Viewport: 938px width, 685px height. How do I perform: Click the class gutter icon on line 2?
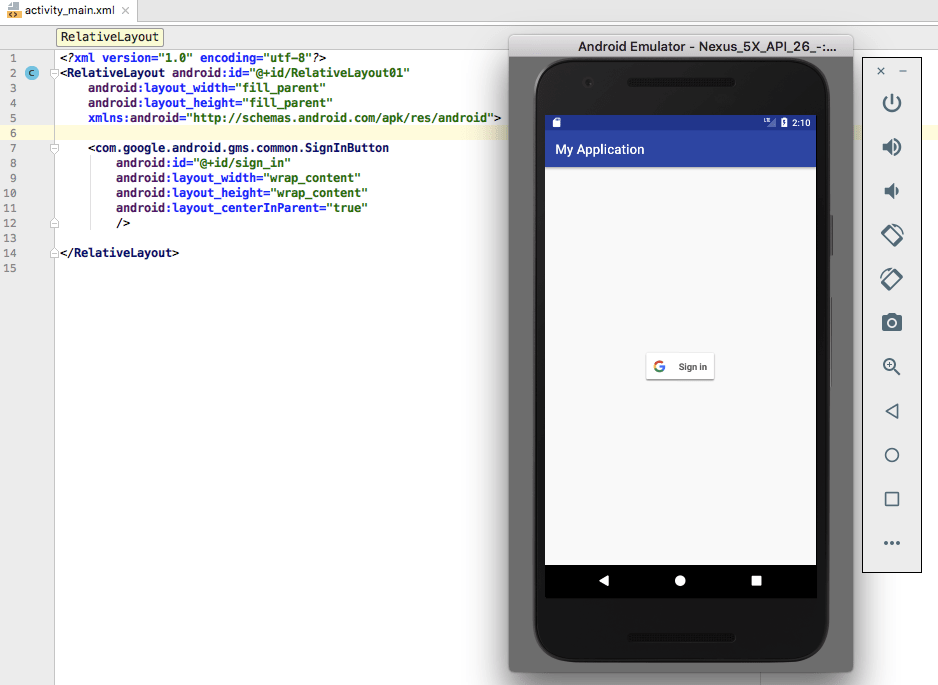(x=32, y=73)
